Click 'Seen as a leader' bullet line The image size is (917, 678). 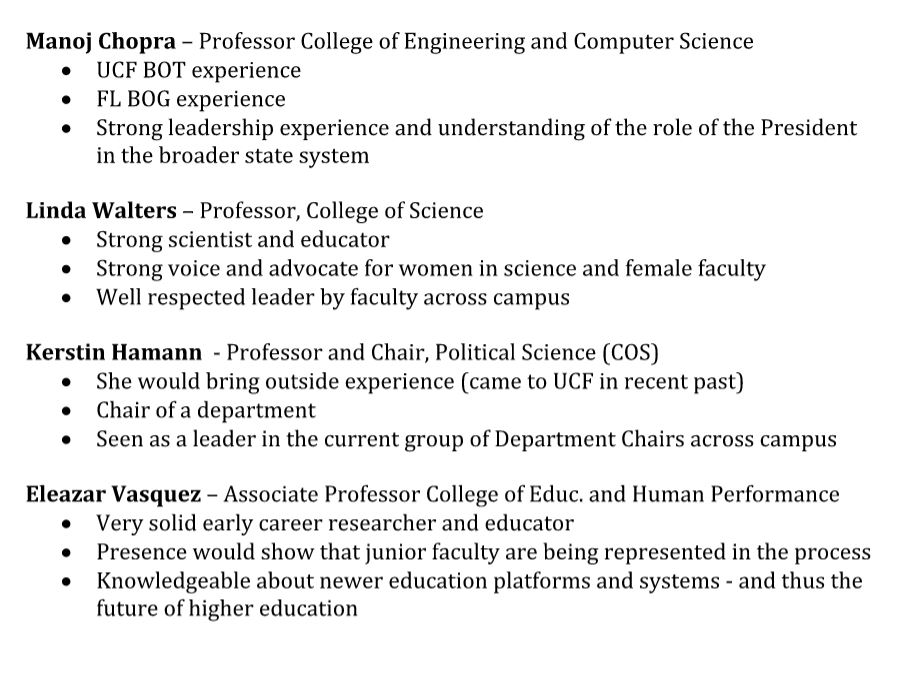[x=466, y=439]
